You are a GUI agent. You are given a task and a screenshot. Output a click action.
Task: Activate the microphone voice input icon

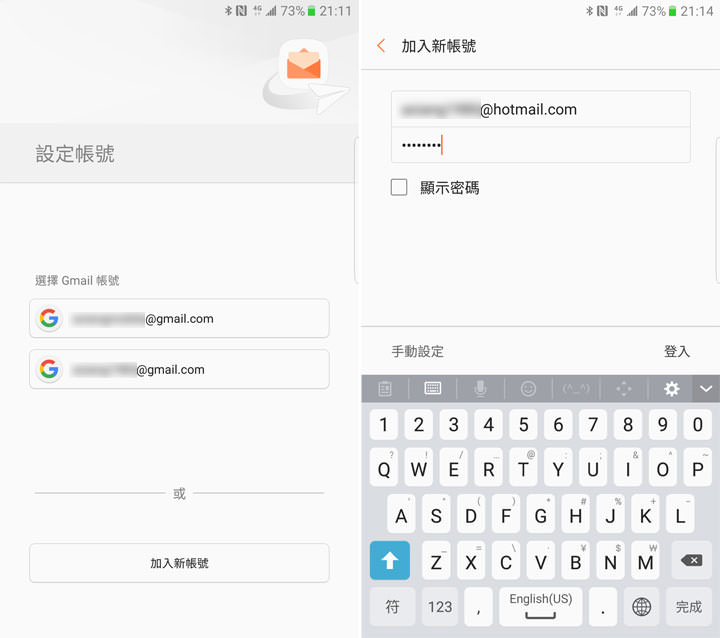click(481, 388)
